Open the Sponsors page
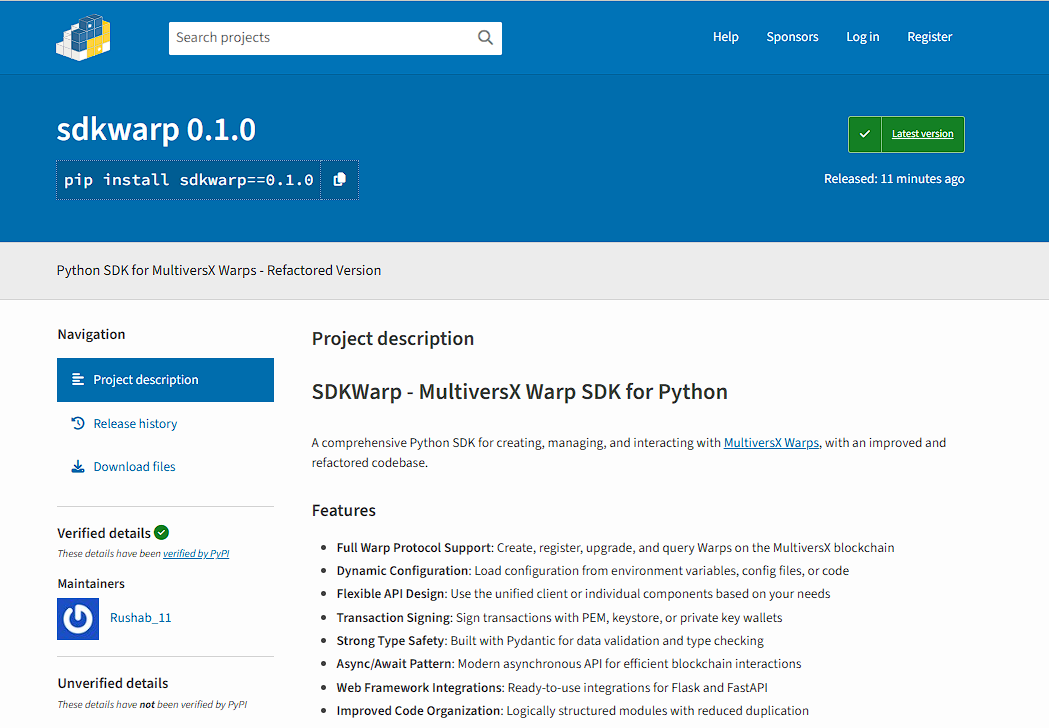 [x=792, y=36]
